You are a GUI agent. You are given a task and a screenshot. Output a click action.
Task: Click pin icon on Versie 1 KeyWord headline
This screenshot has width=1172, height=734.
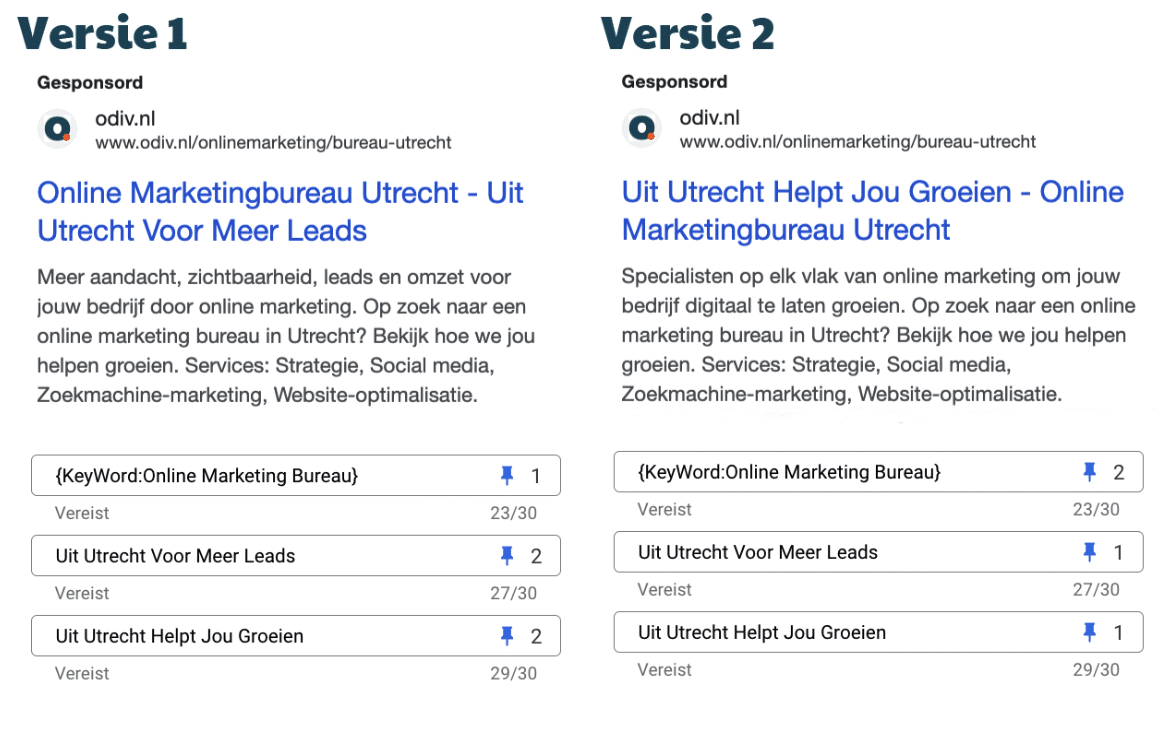pyautogui.click(x=507, y=476)
